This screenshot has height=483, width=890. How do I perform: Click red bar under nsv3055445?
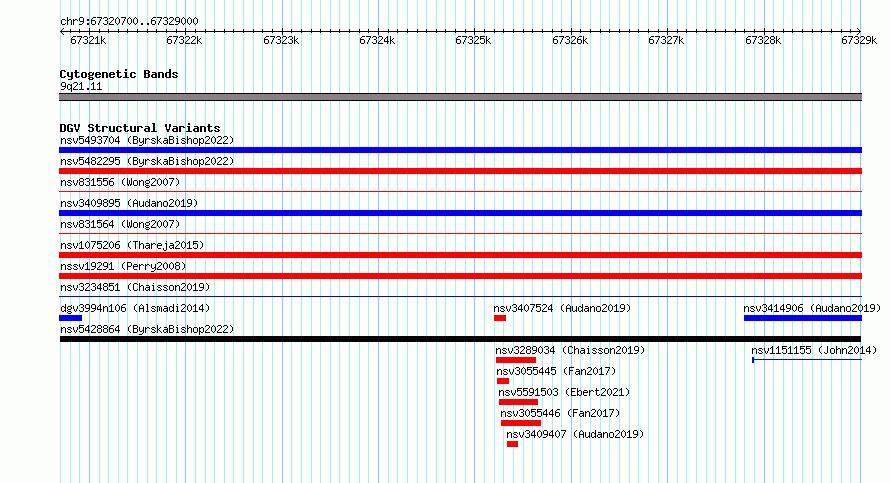tap(503, 381)
